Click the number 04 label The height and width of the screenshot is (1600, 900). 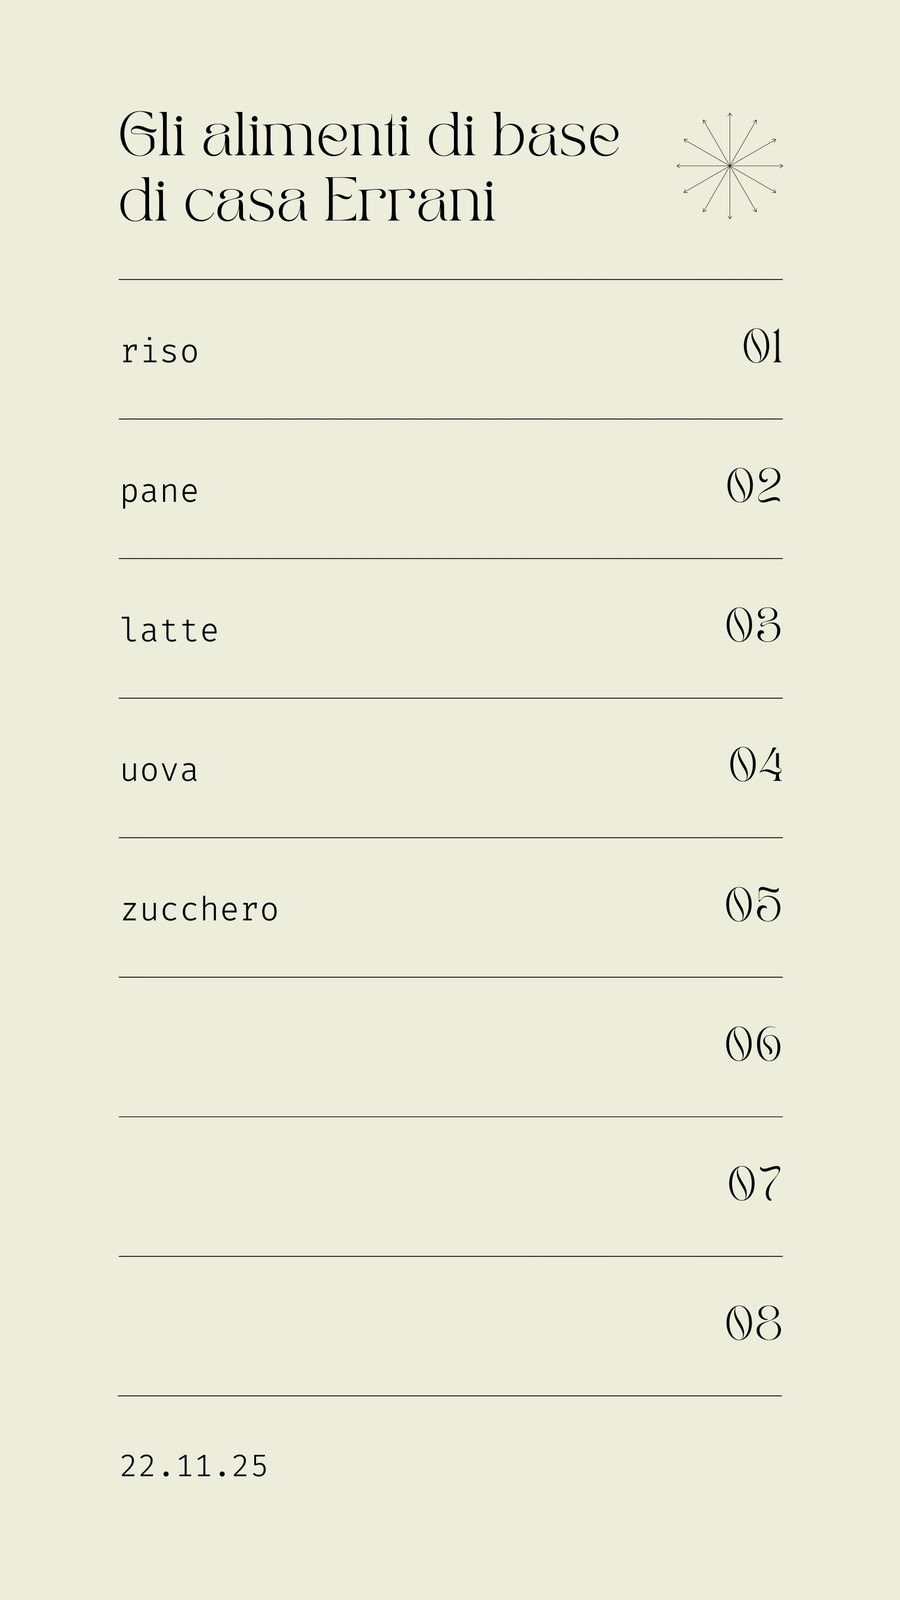[755, 765]
